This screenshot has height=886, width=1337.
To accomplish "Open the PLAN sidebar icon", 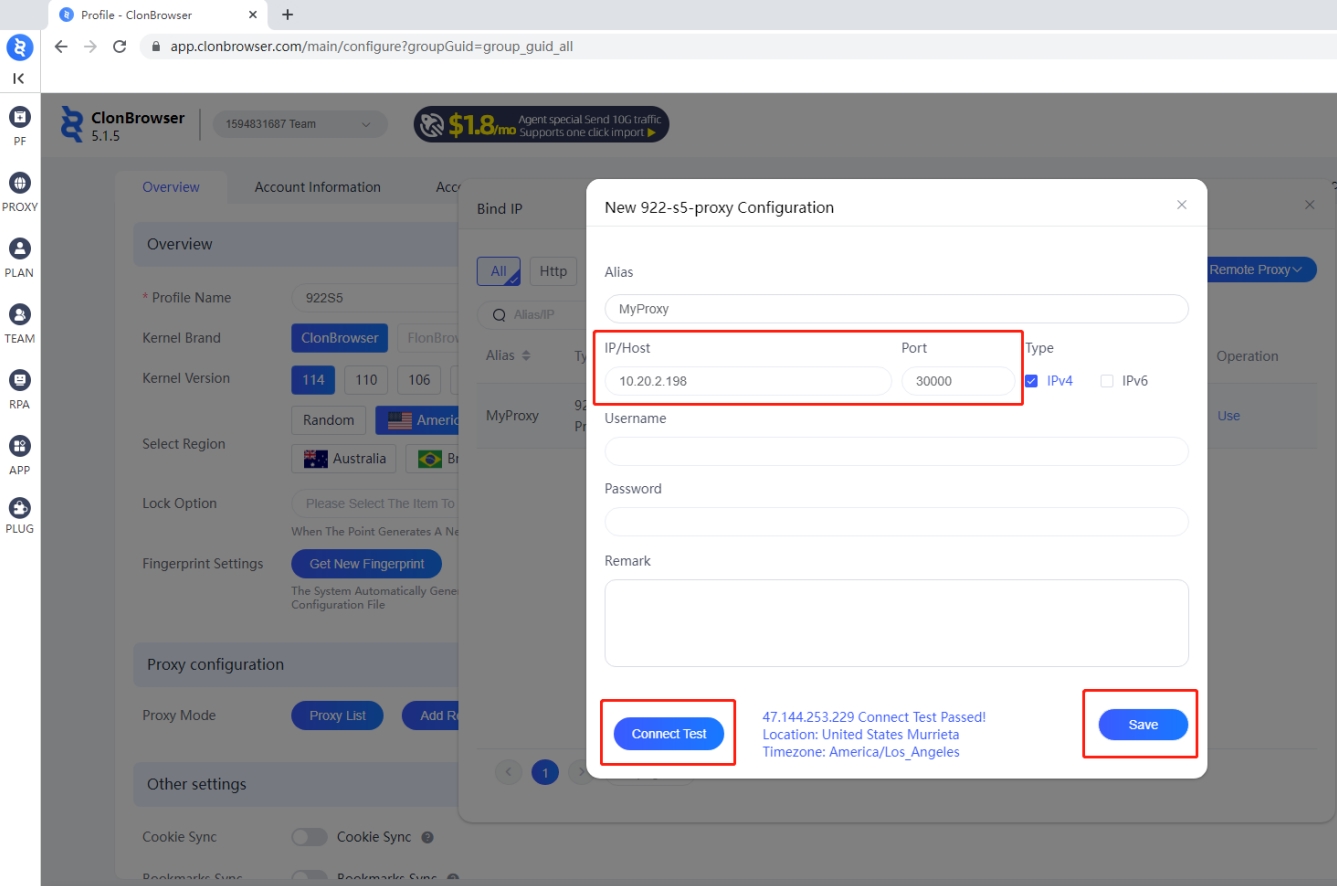I will tap(19, 249).
